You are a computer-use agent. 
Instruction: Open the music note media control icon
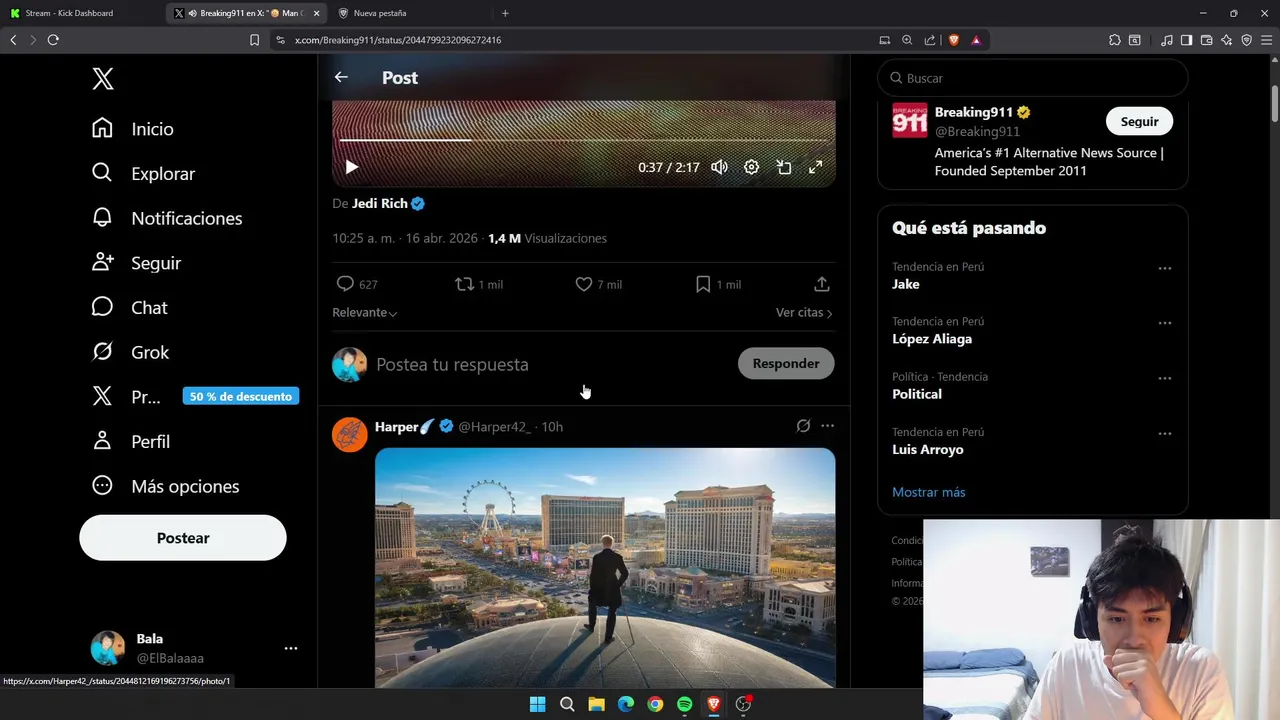click(x=1167, y=40)
